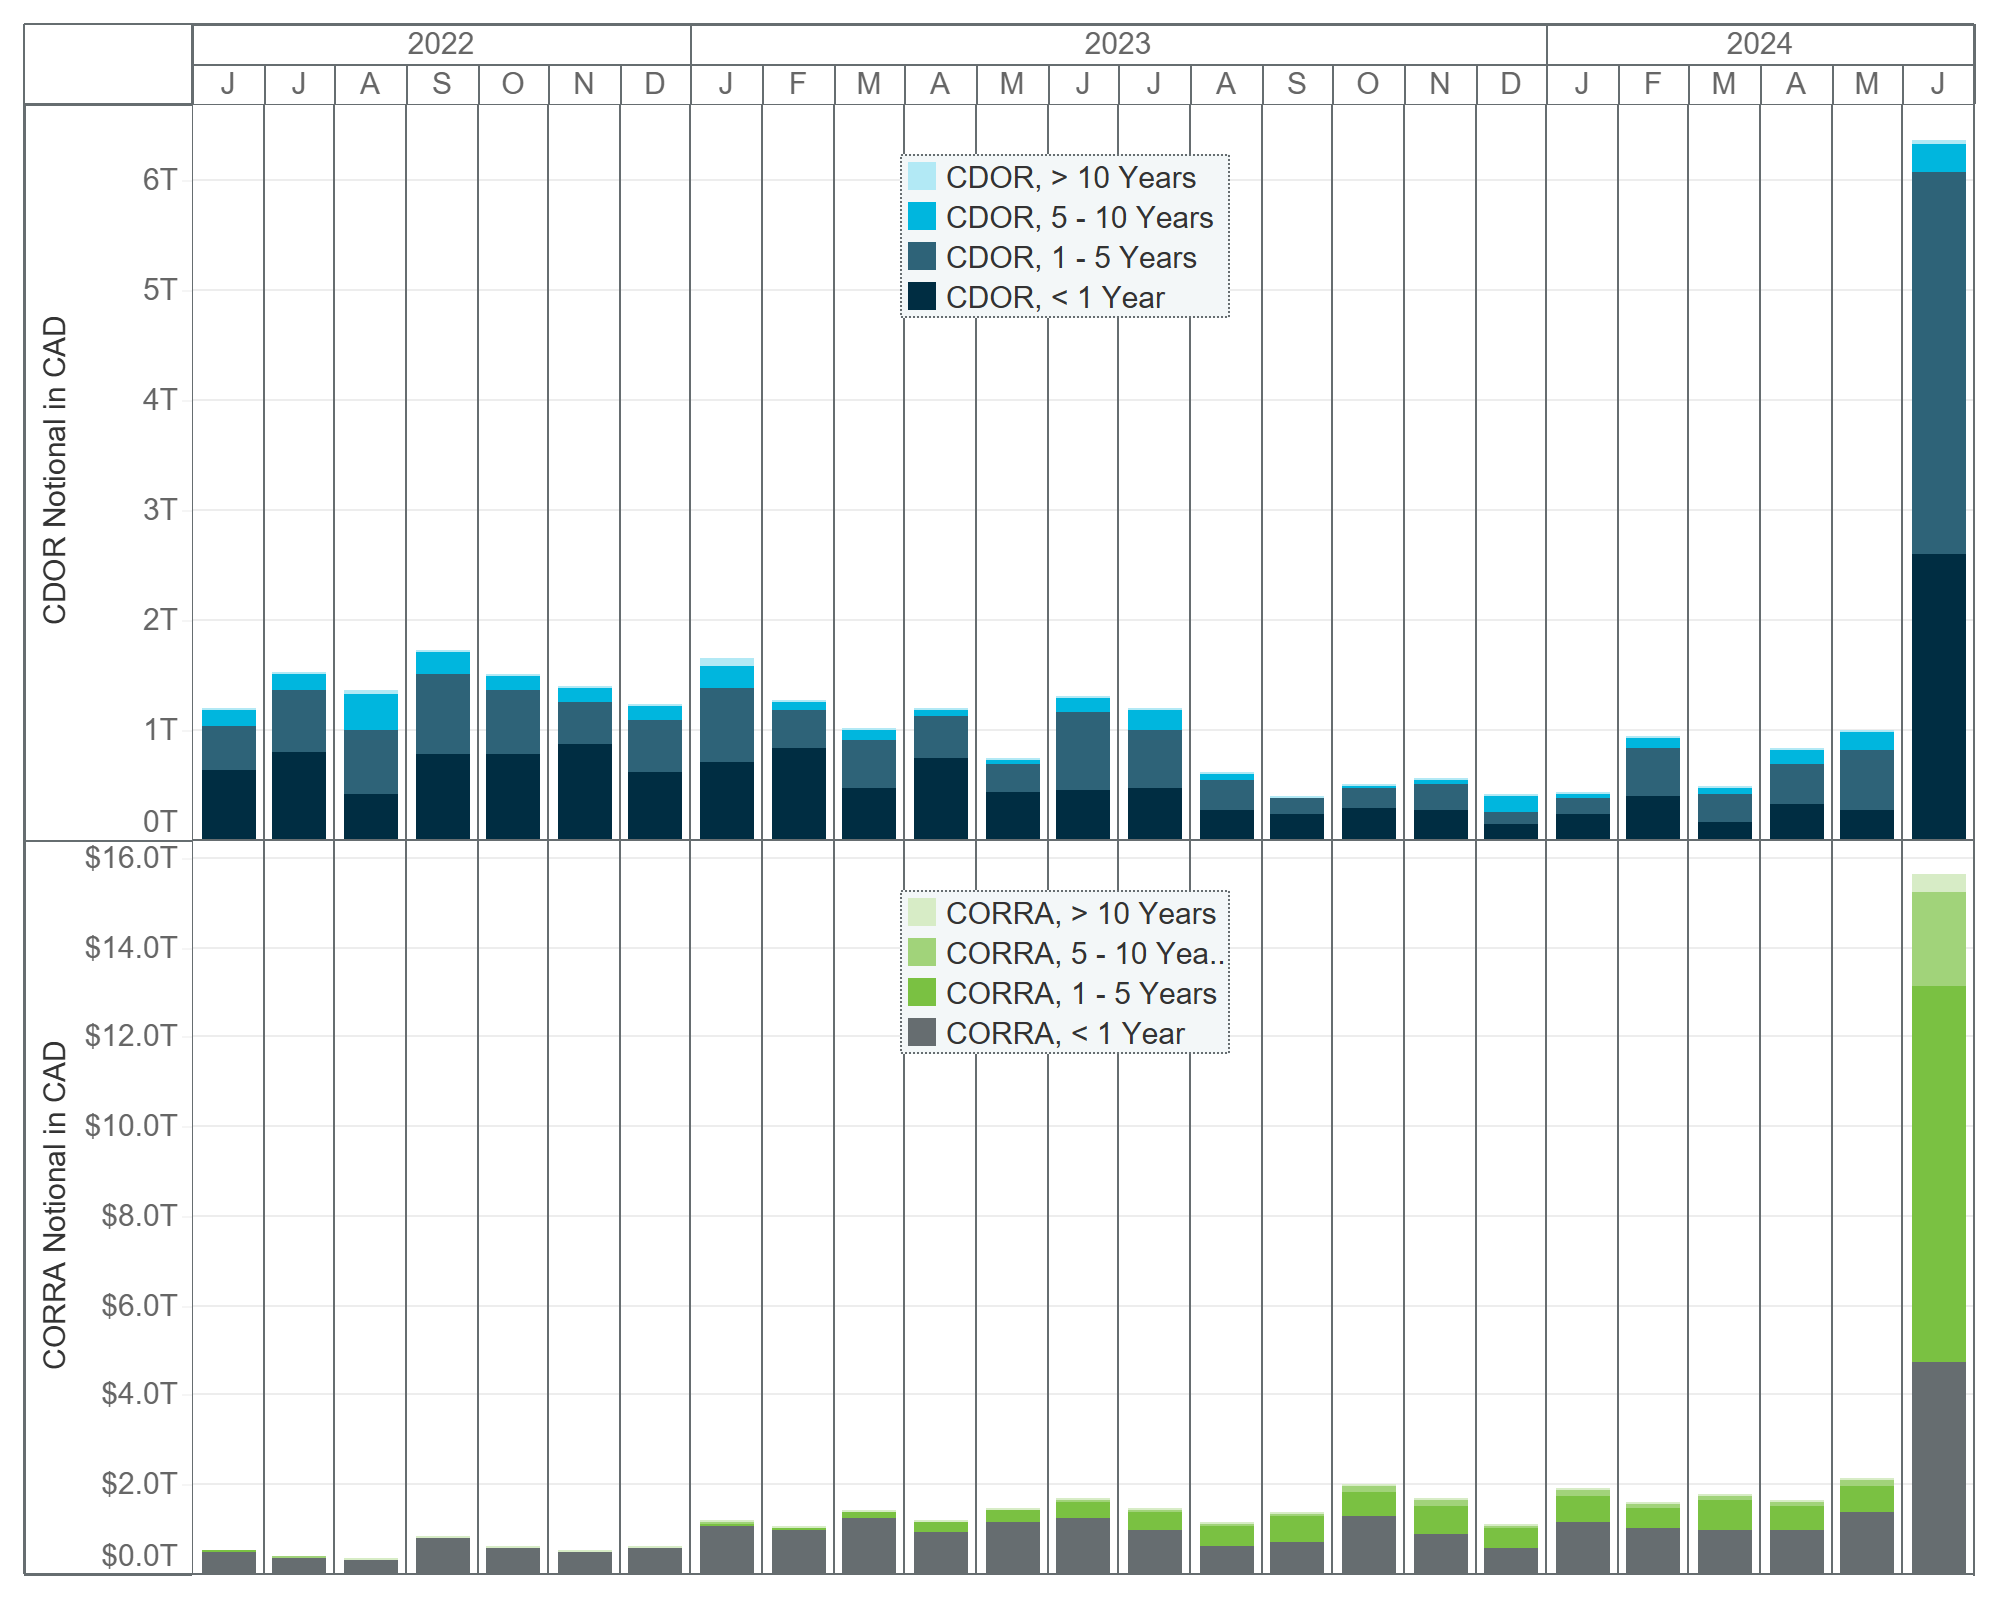Image resolution: width=2000 pixels, height=1600 pixels.
Task: Click the $12.0T axis label
Action: [131, 1036]
